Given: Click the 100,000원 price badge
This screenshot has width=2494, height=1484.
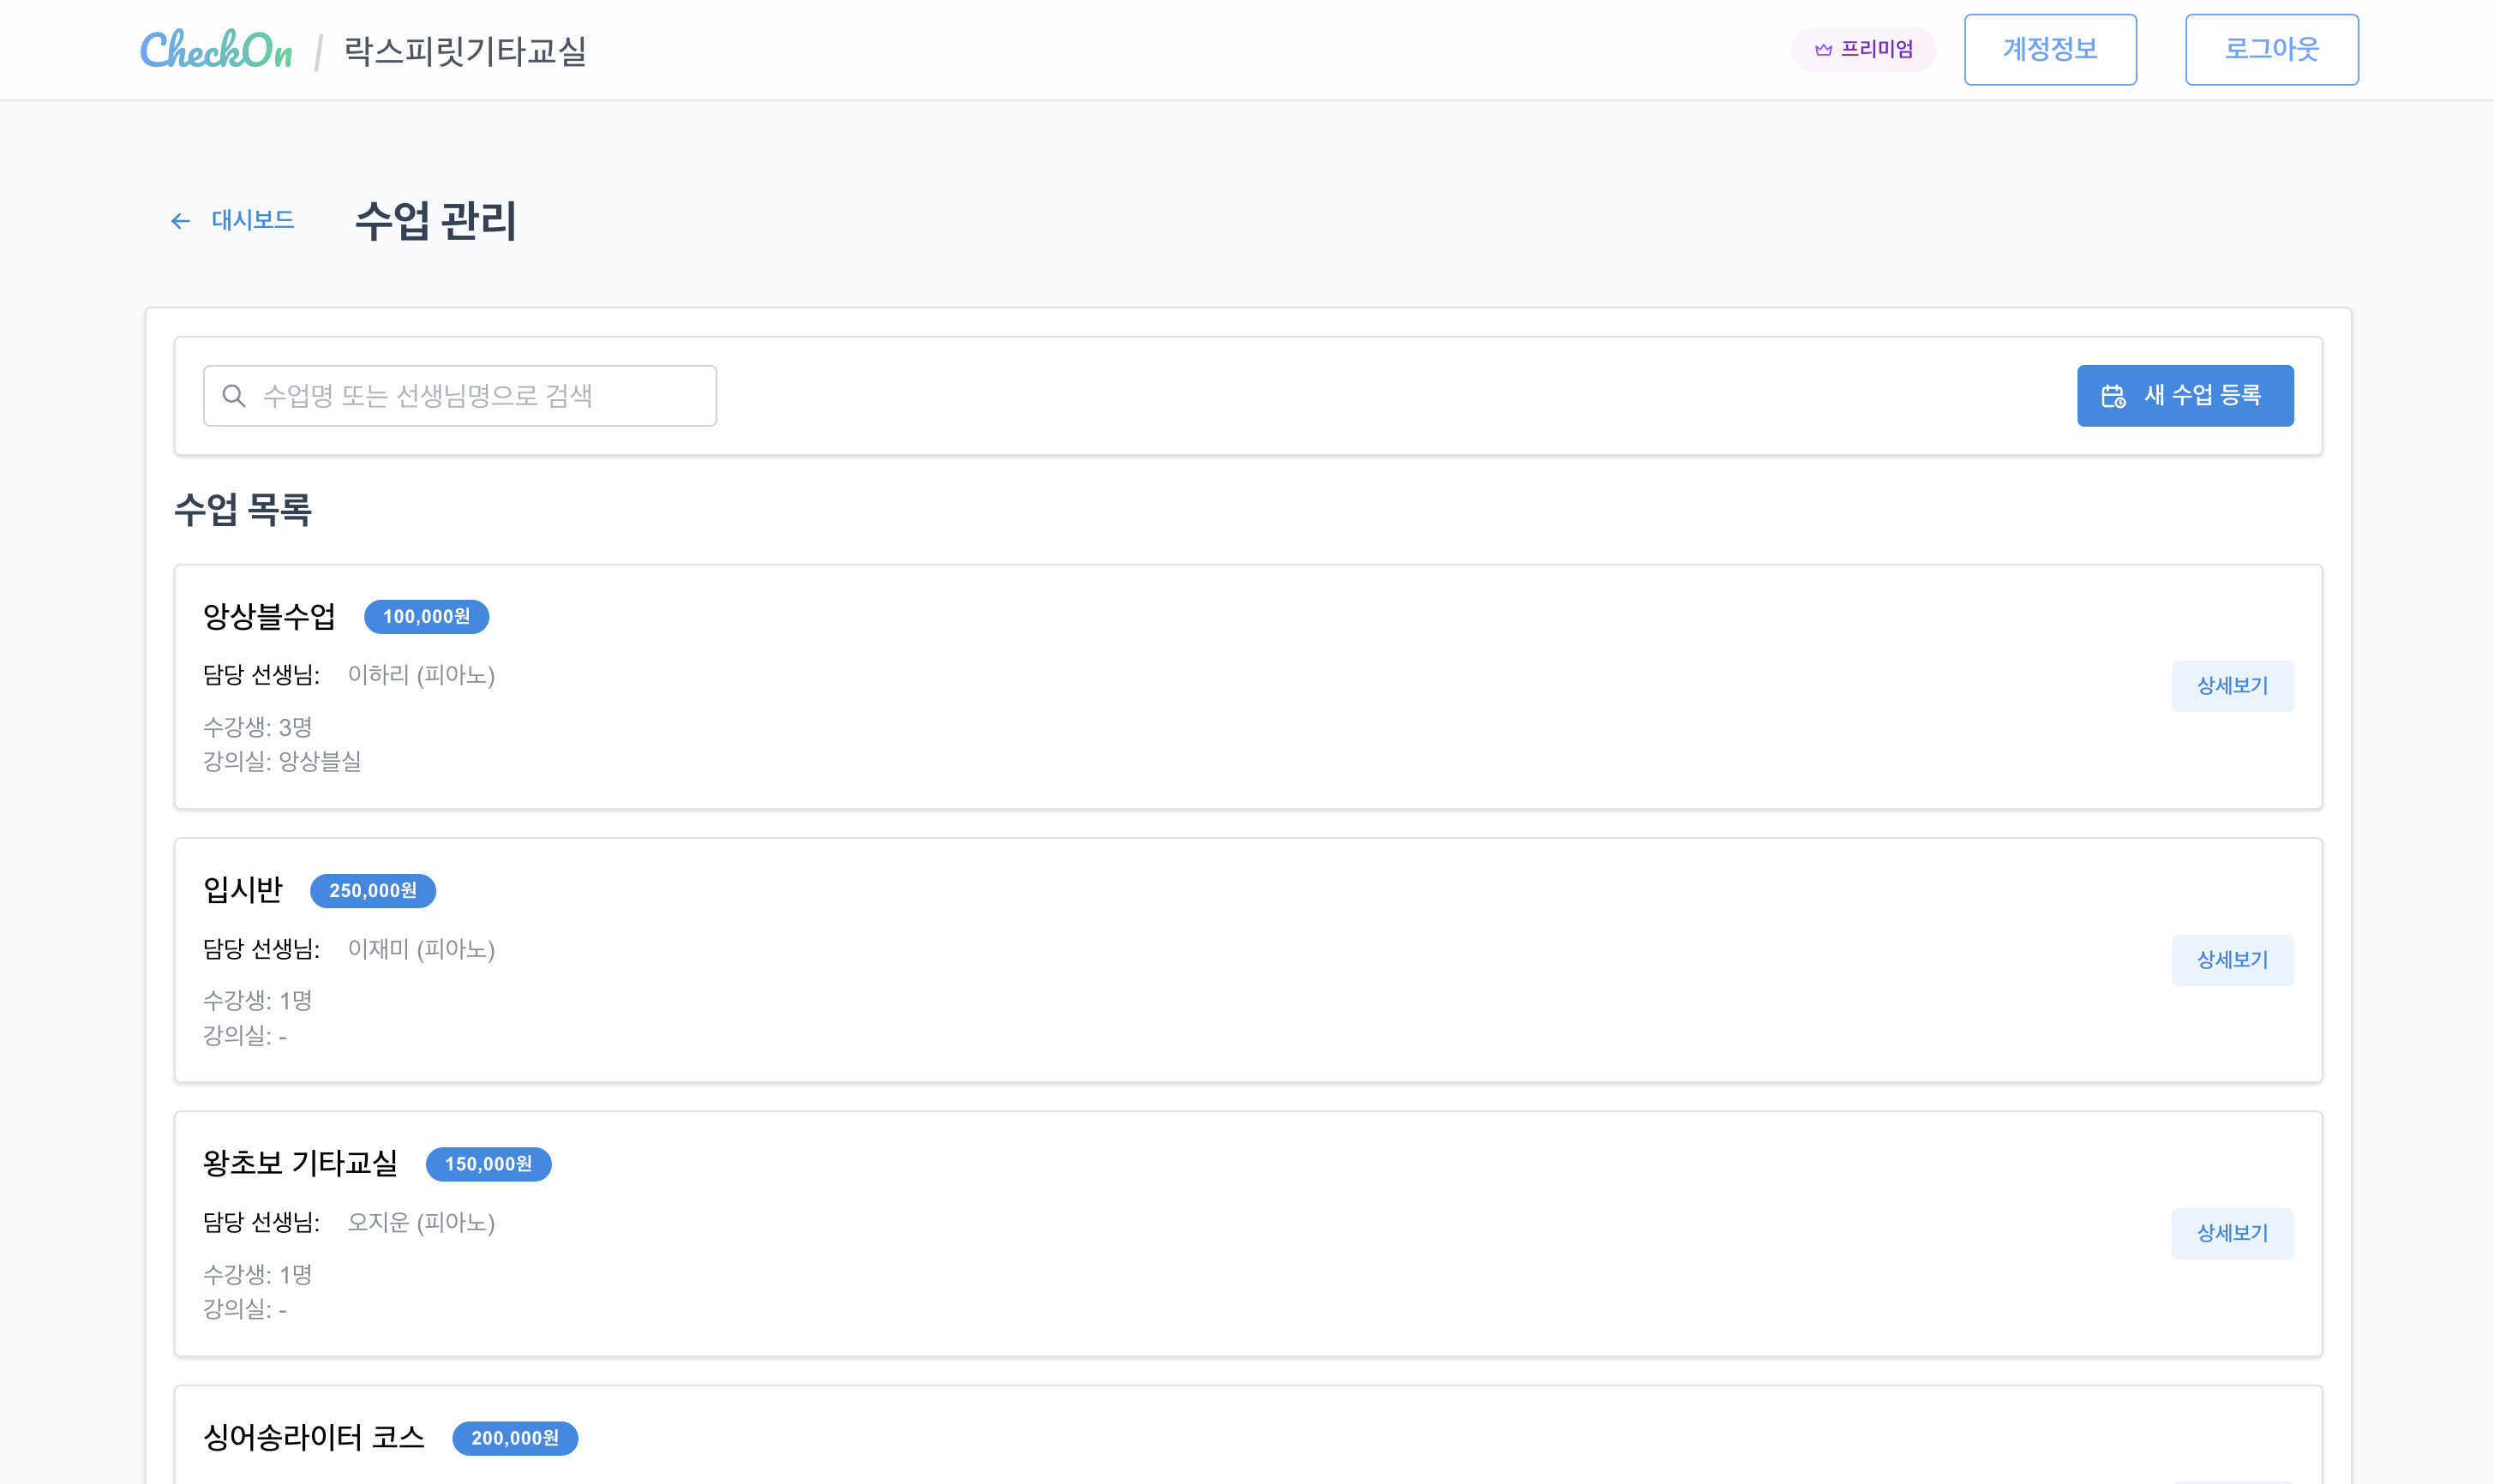Looking at the screenshot, I should point(426,617).
